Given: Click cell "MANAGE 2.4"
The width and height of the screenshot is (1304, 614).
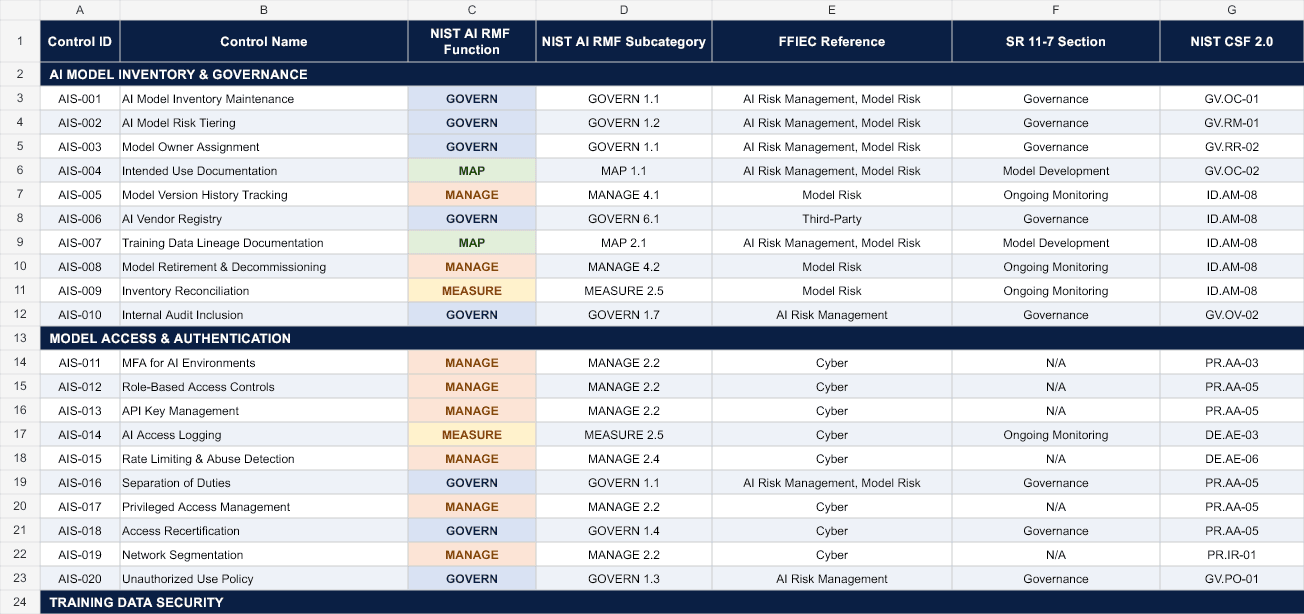Looking at the screenshot, I should 624,458.
